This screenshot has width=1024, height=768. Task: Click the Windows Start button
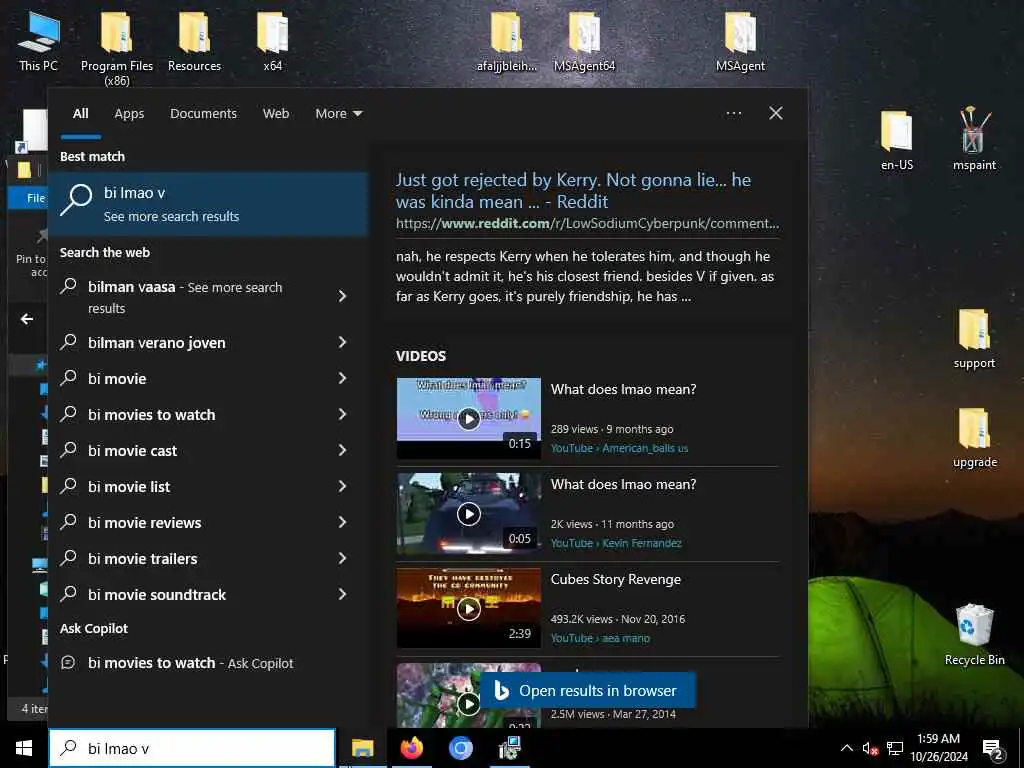pyautogui.click(x=24, y=748)
